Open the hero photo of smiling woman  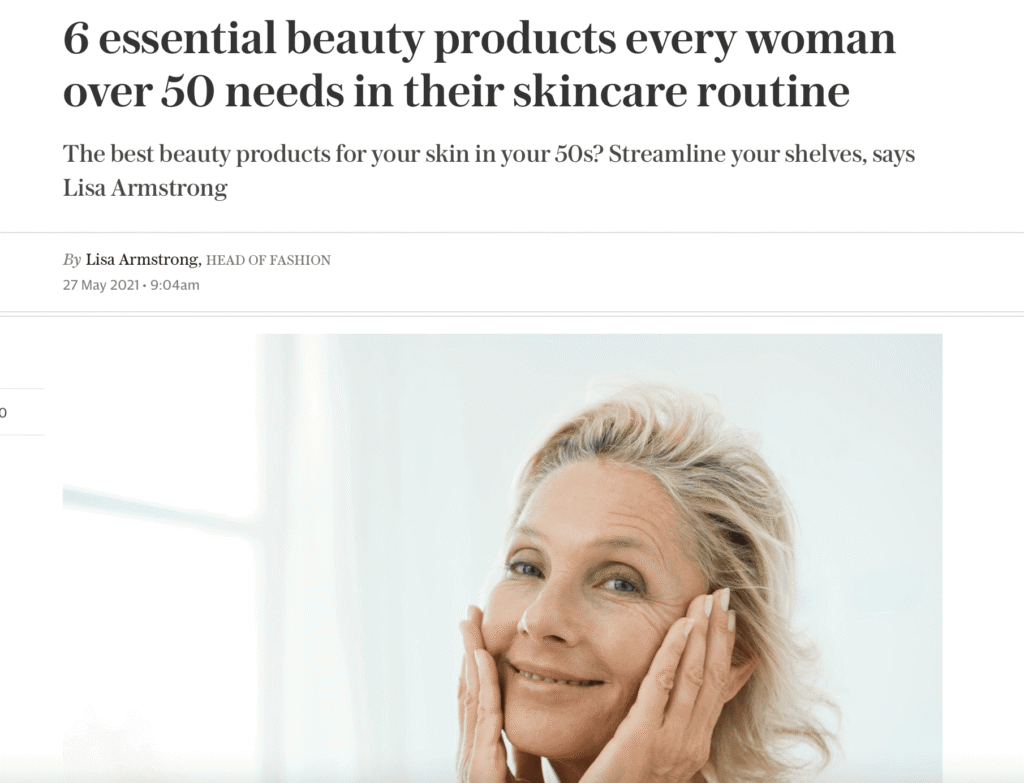502,558
